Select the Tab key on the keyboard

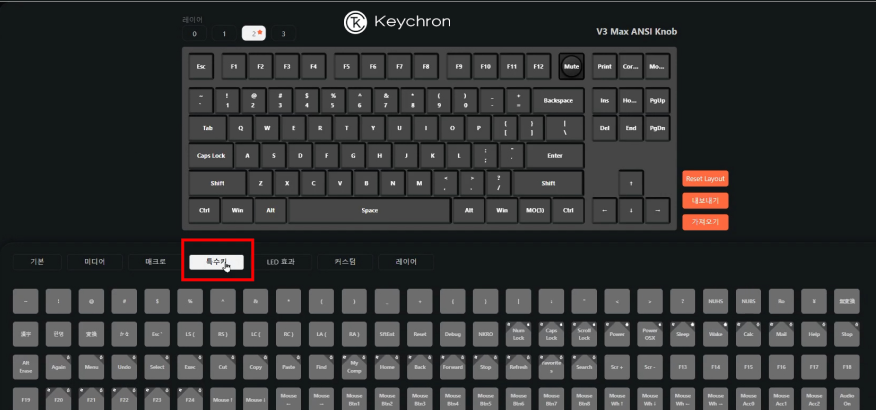click(208, 128)
